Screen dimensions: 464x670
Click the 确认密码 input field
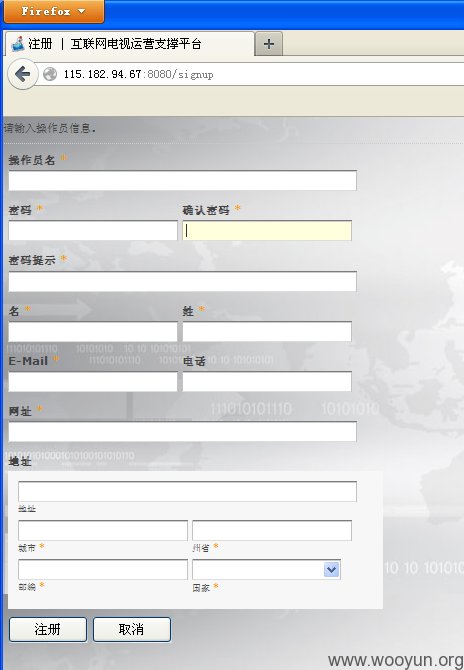tap(267, 230)
